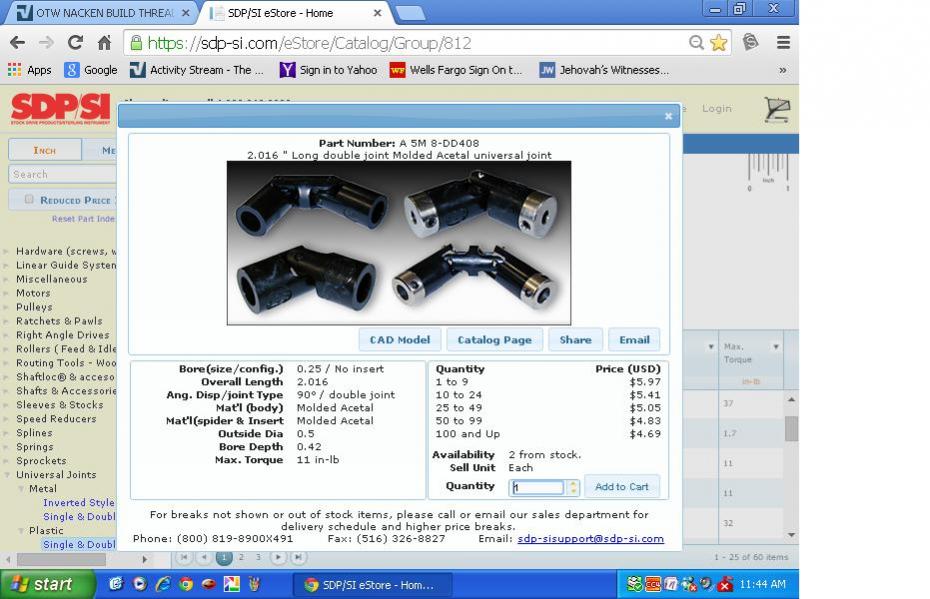Click the browser home icon
Screen dimensions: 930x599
point(104,43)
